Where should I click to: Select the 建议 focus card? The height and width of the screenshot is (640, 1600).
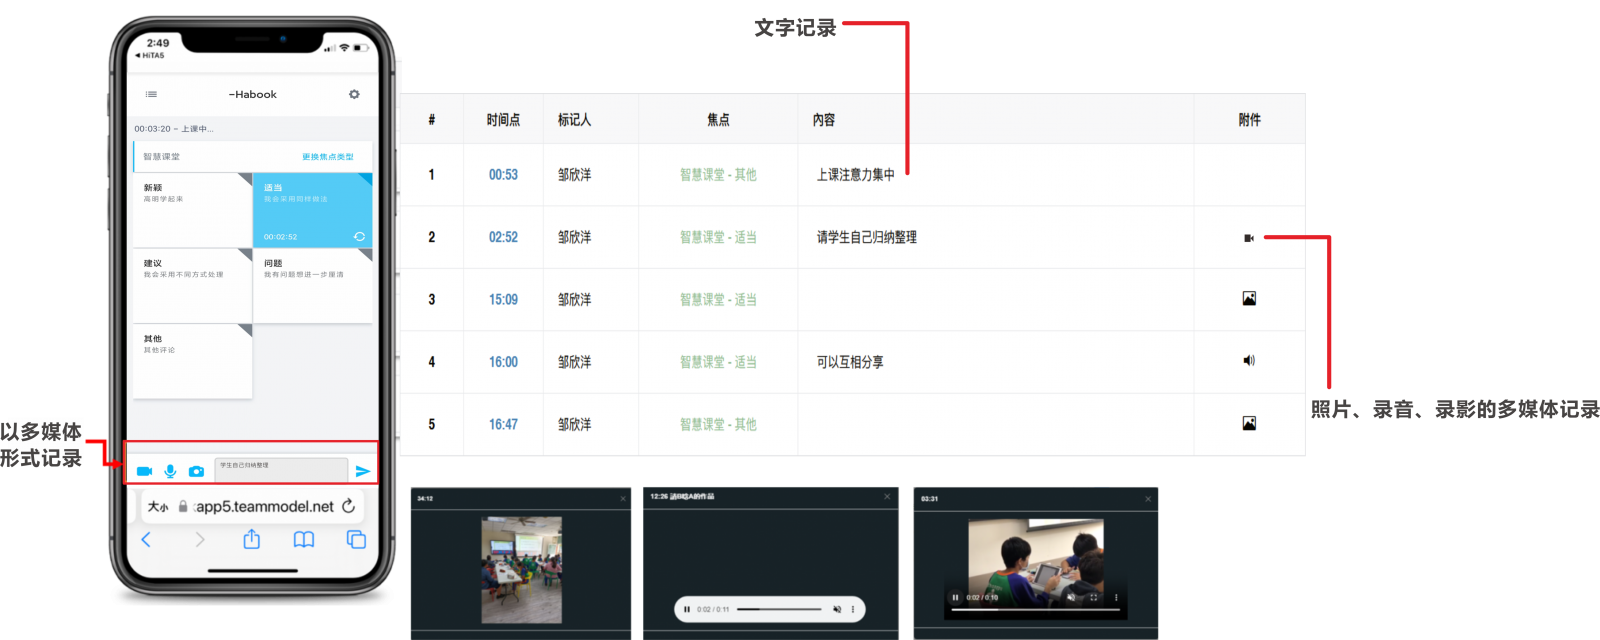coord(192,286)
